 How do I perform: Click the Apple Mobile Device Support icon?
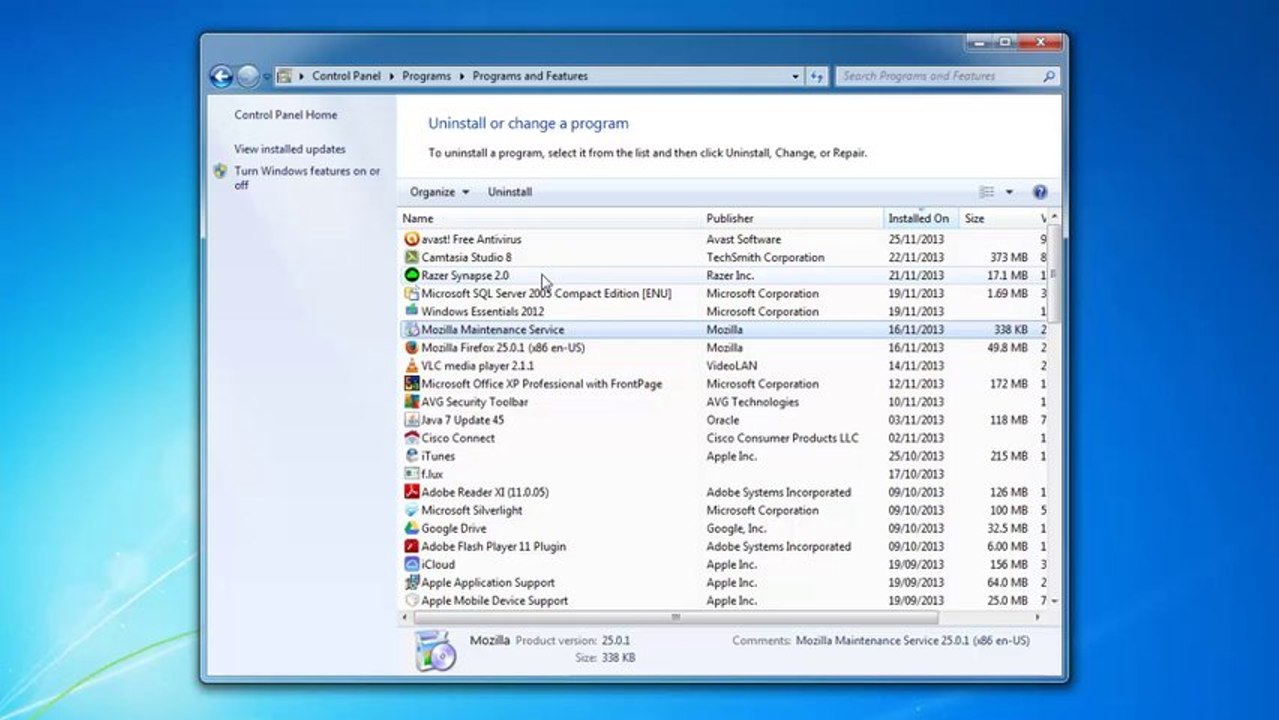point(411,600)
